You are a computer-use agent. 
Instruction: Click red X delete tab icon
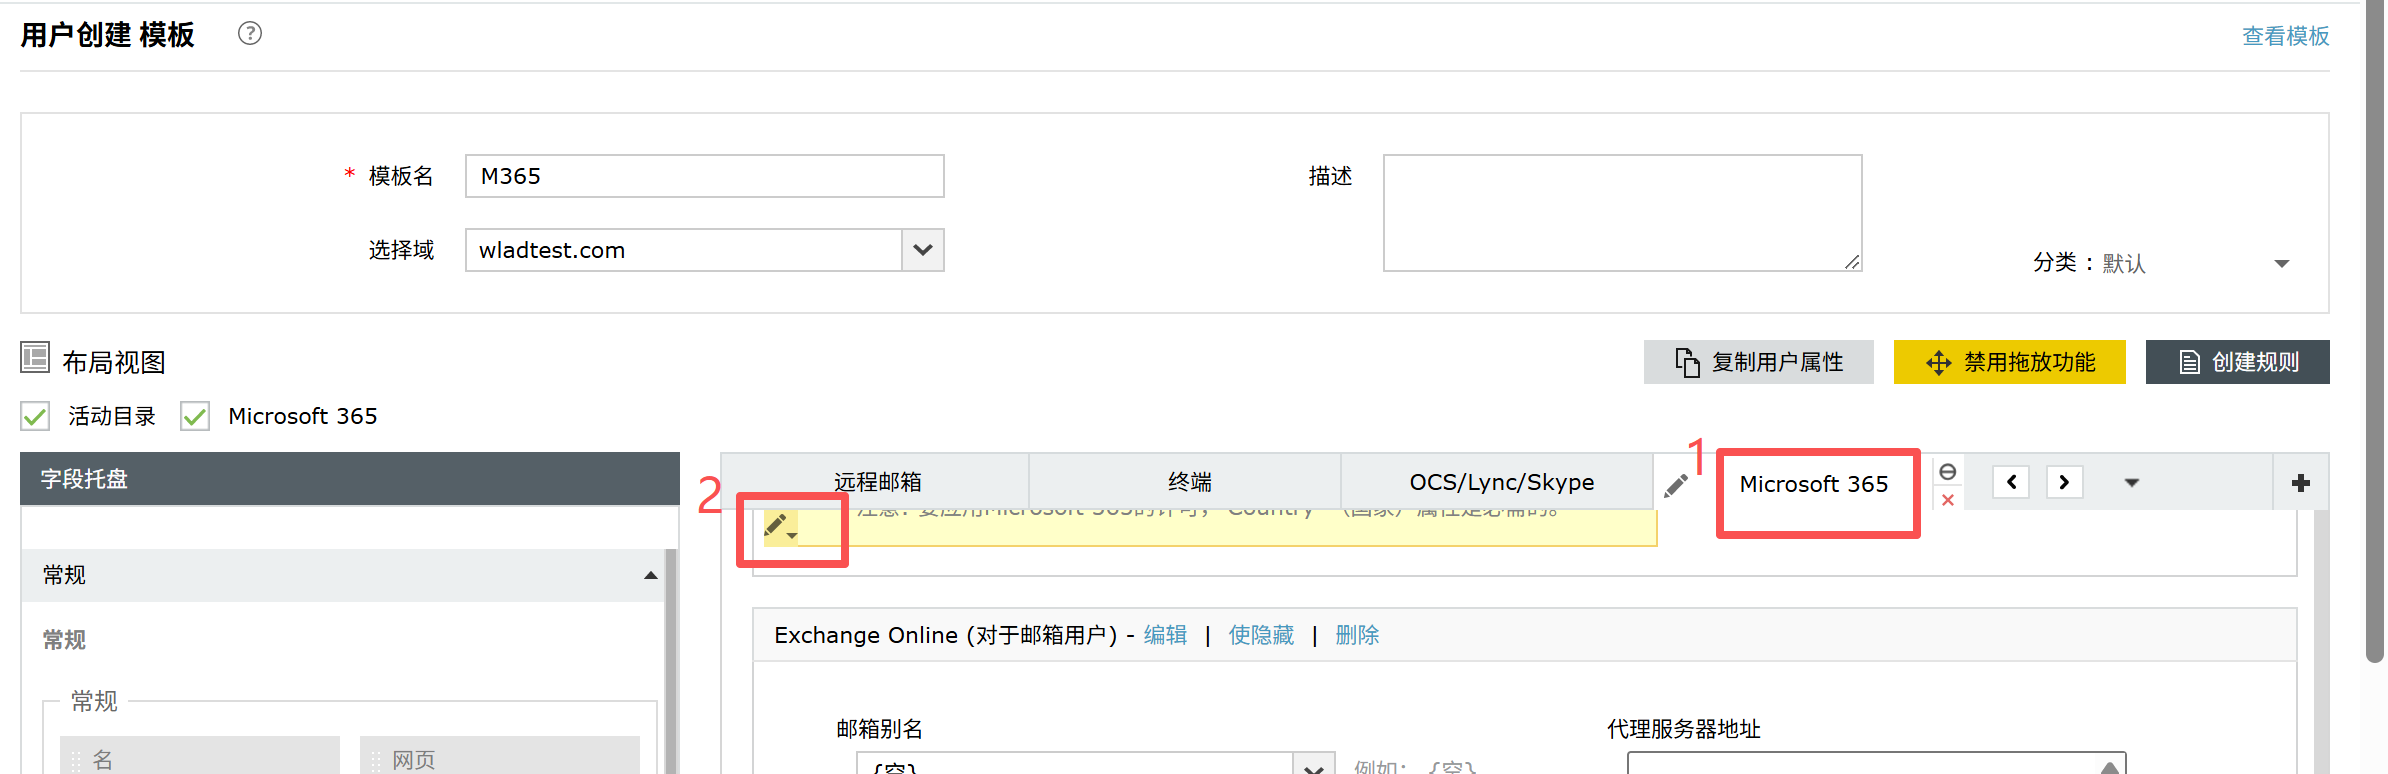click(x=1948, y=500)
